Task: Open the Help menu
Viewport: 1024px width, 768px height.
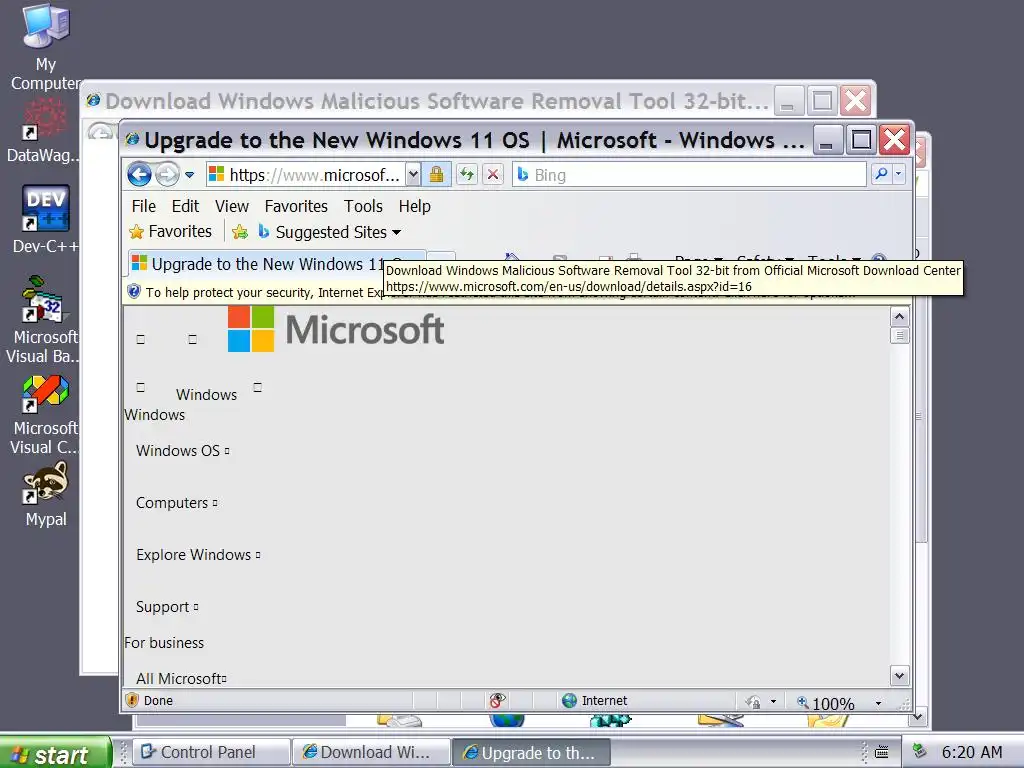Action: (415, 206)
